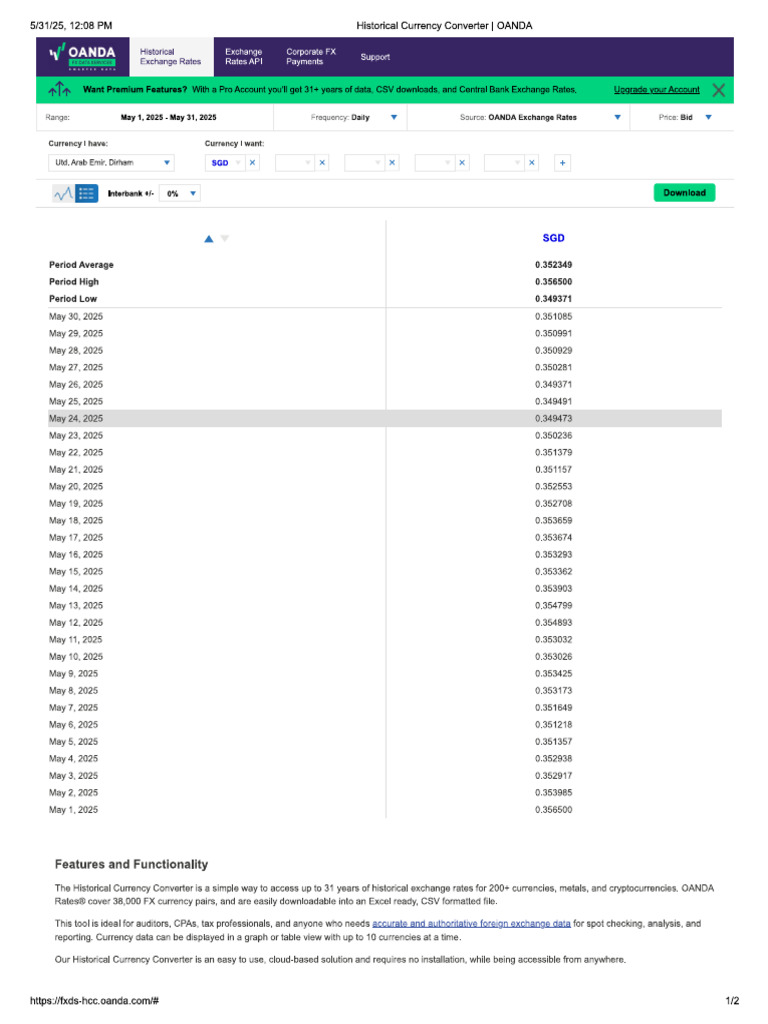Click the arrows icon in green banner
768x1024 pixels.
pyautogui.click(x=59, y=91)
